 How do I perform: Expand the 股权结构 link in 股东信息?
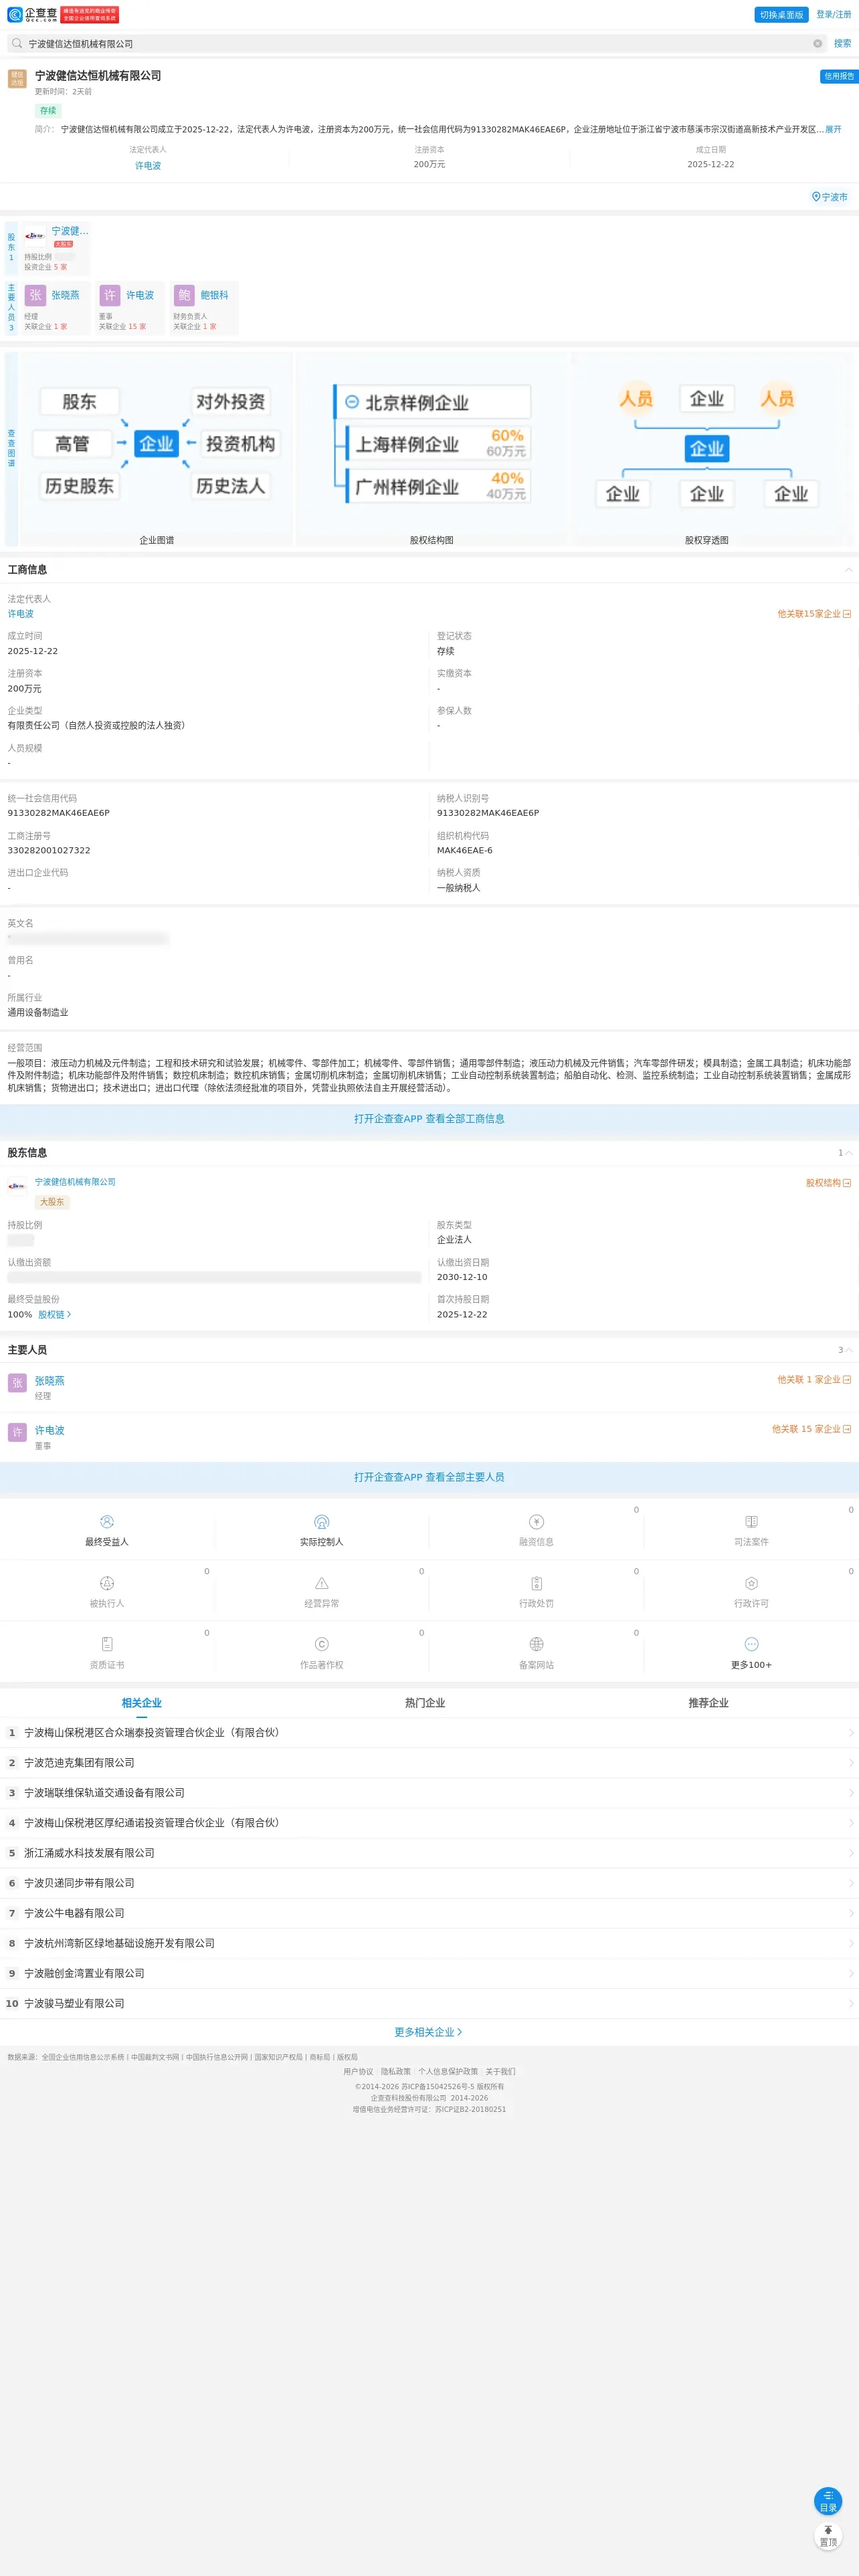829,1183
